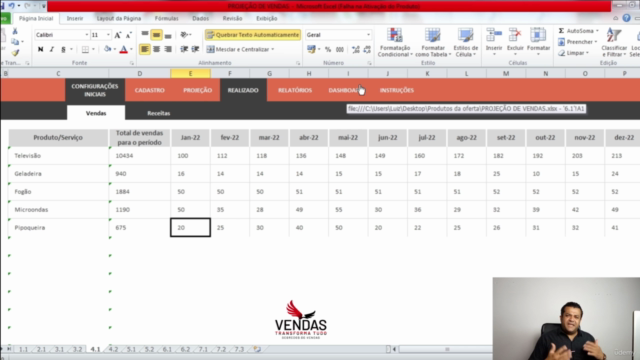Click Mesclar e Centralizar
Screen dimensions: 640x360
[238, 49]
